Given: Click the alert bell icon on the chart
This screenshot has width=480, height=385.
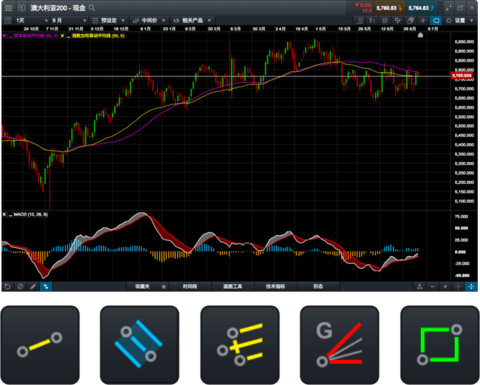Looking at the screenshot, I should (420, 35).
